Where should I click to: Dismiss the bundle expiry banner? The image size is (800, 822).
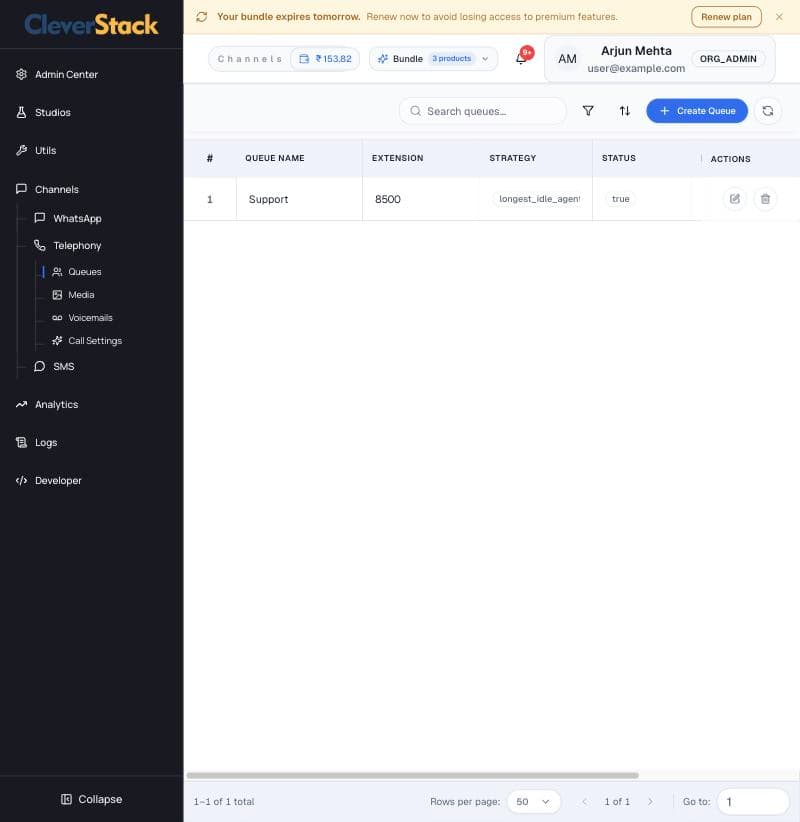(x=779, y=17)
